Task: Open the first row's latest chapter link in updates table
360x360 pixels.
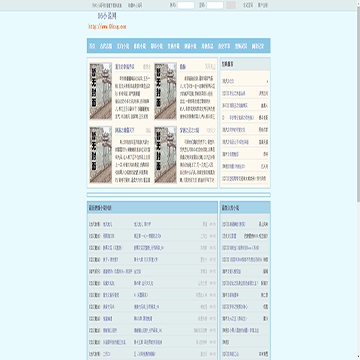Action: (142, 224)
